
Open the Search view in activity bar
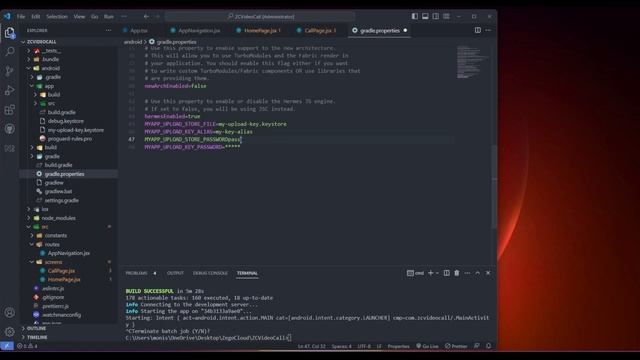pyautogui.click(x=10, y=52)
